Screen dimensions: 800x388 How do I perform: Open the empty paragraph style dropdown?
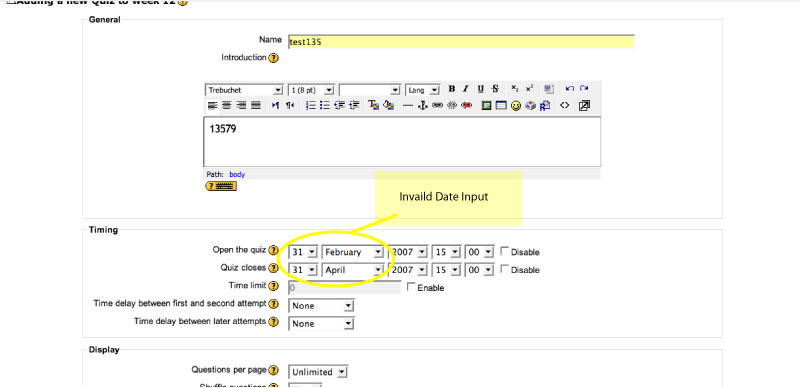tap(370, 90)
